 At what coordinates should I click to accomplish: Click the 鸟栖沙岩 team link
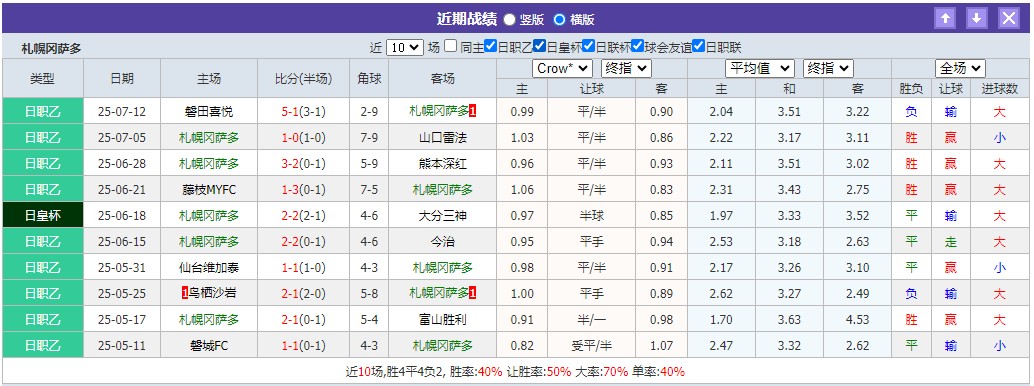212,294
